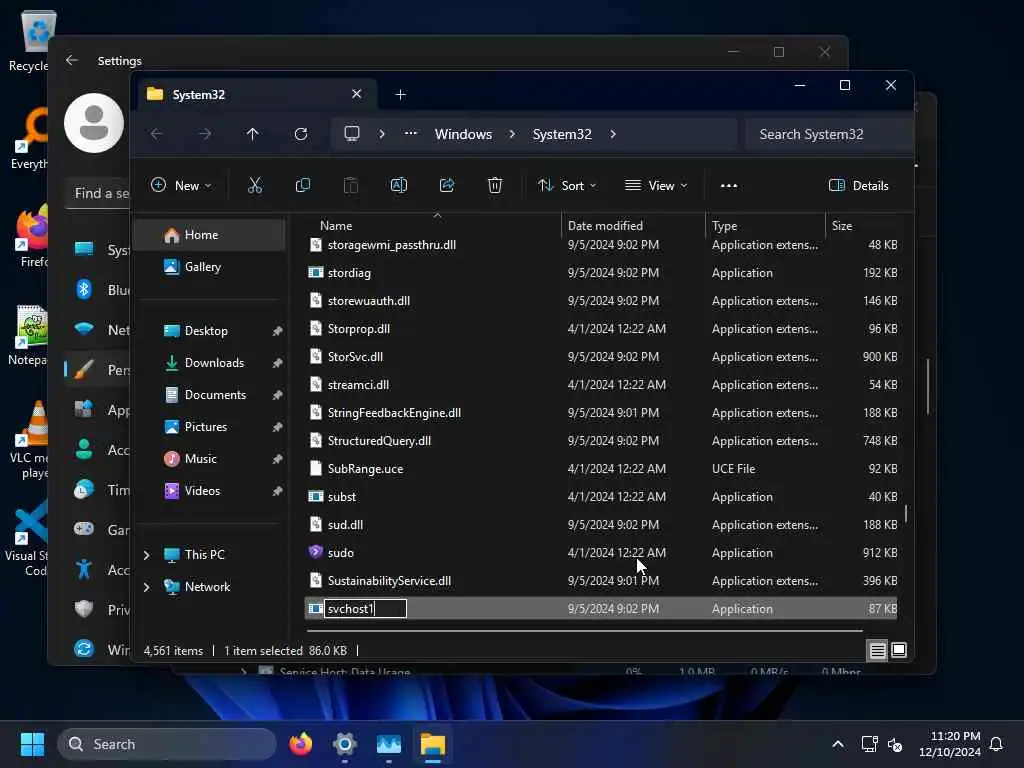Viewport: 1024px width, 768px height.
Task: Click inside the svchost1 rename field
Action: pyautogui.click(x=365, y=609)
